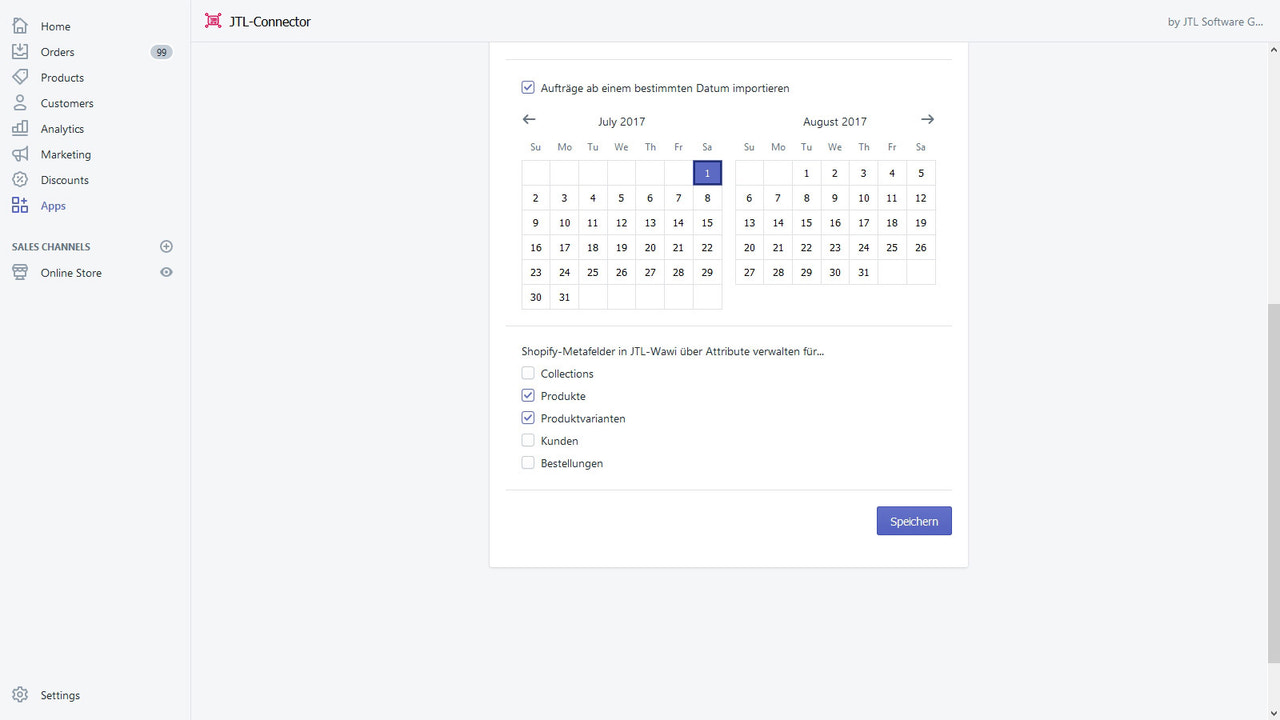Screen dimensions: 1280x720
Task: Uncheck the Produkte metafield checkbox
Action: [x=528, y=395]
